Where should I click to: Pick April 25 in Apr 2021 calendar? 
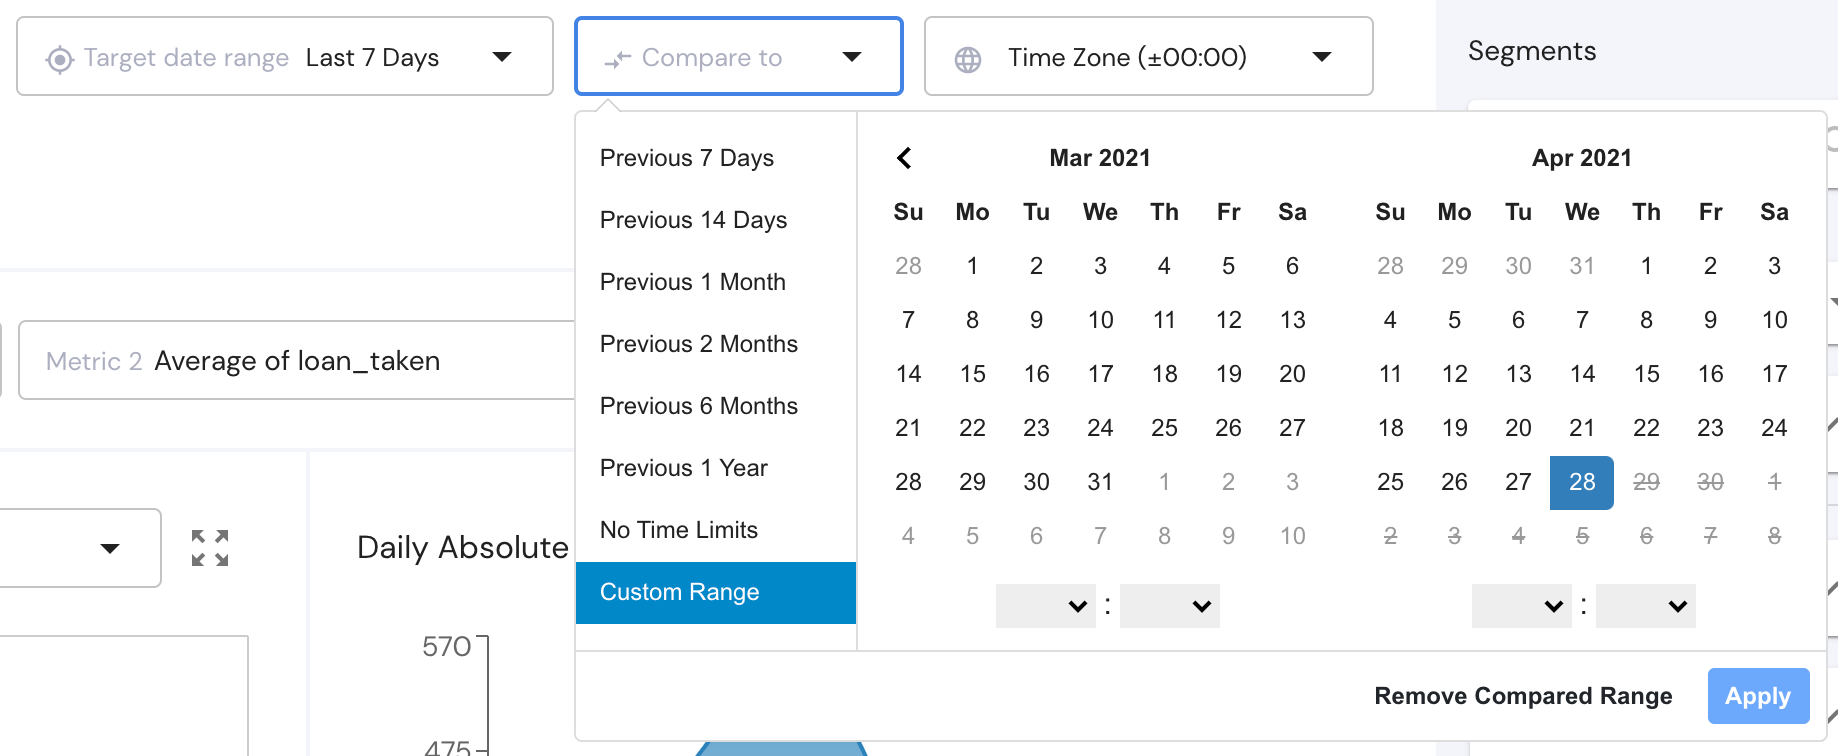pyautogui.click(x=1390, y=482)
